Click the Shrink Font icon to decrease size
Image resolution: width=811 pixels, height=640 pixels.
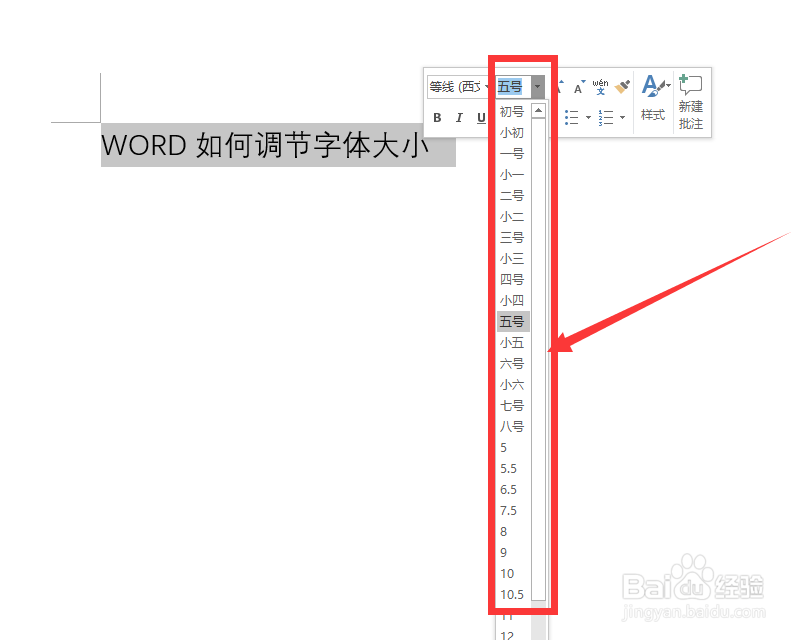point(579,86)
